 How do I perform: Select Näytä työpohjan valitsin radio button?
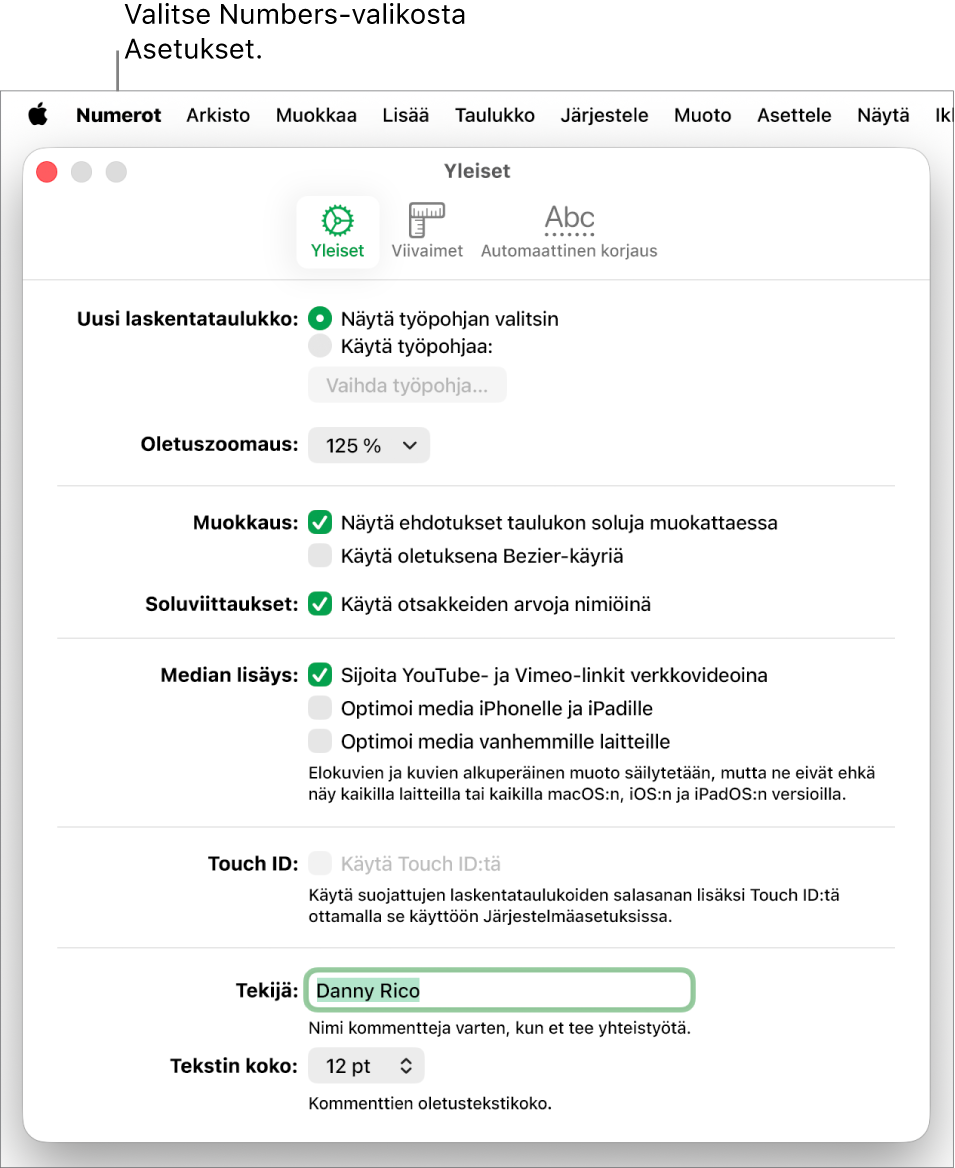click(320, 319)
